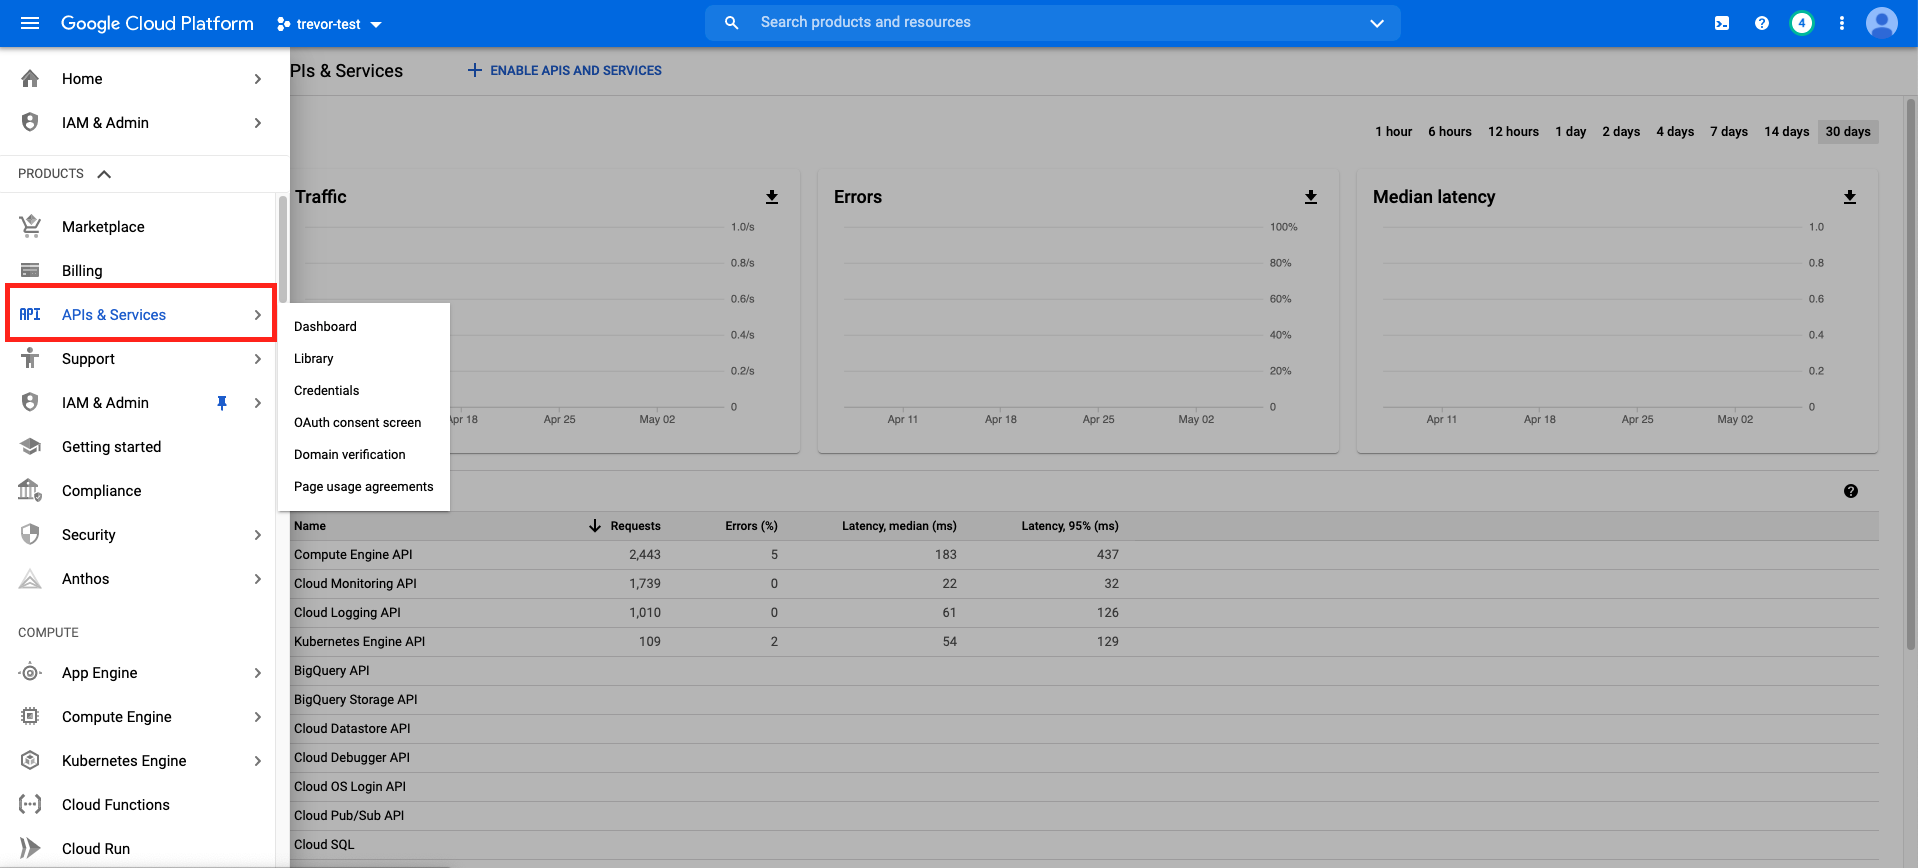Select the 1 hour time range
Image resolution: width=1918 pixels, height=868 pixels.
click(1393, 132)
